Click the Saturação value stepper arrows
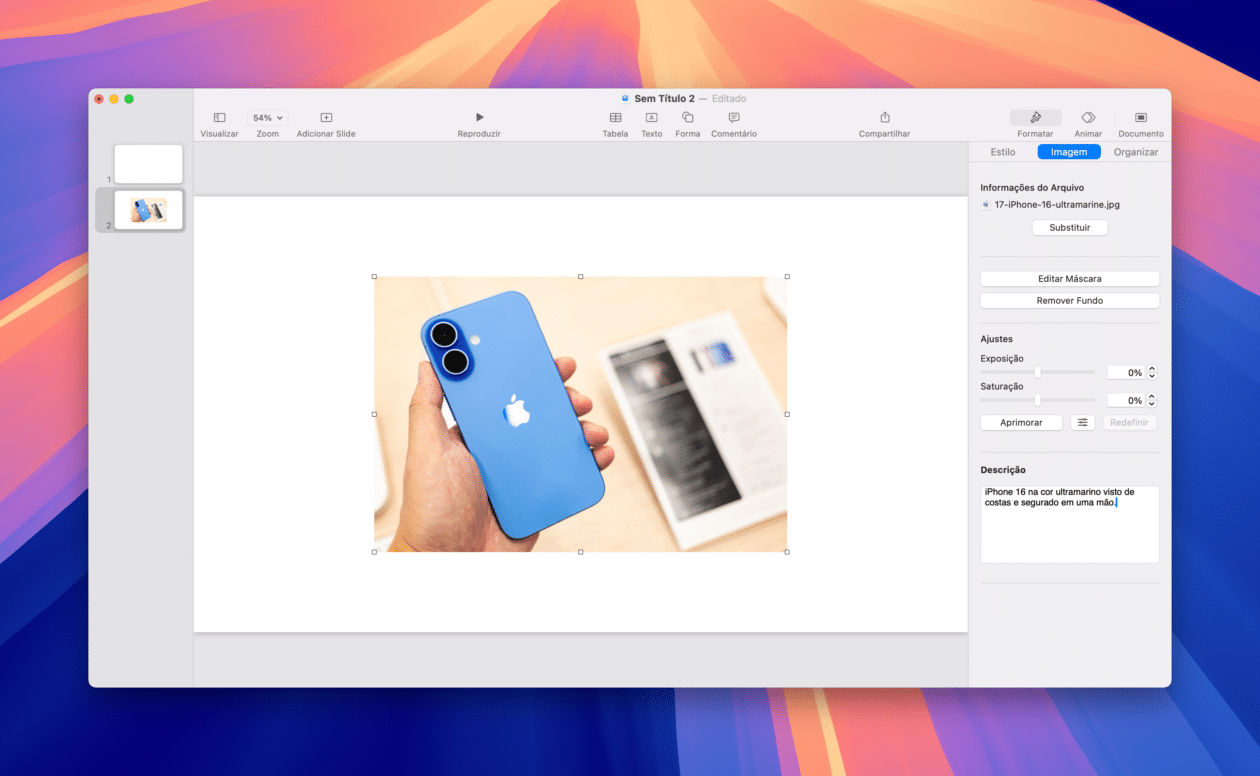Screen dimensions: 1260x776 tap(1152, 400)
